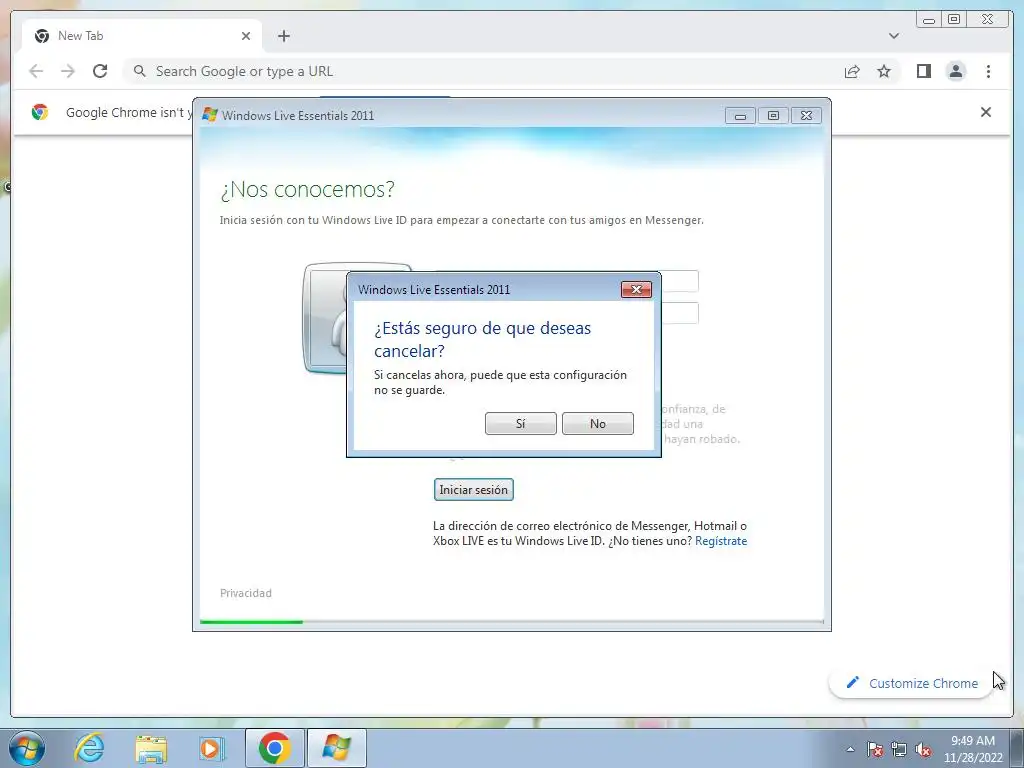Bookmark this tab with the star icon
The width and height of the screenshot is (1024, 768).
[x=884, y=71]
